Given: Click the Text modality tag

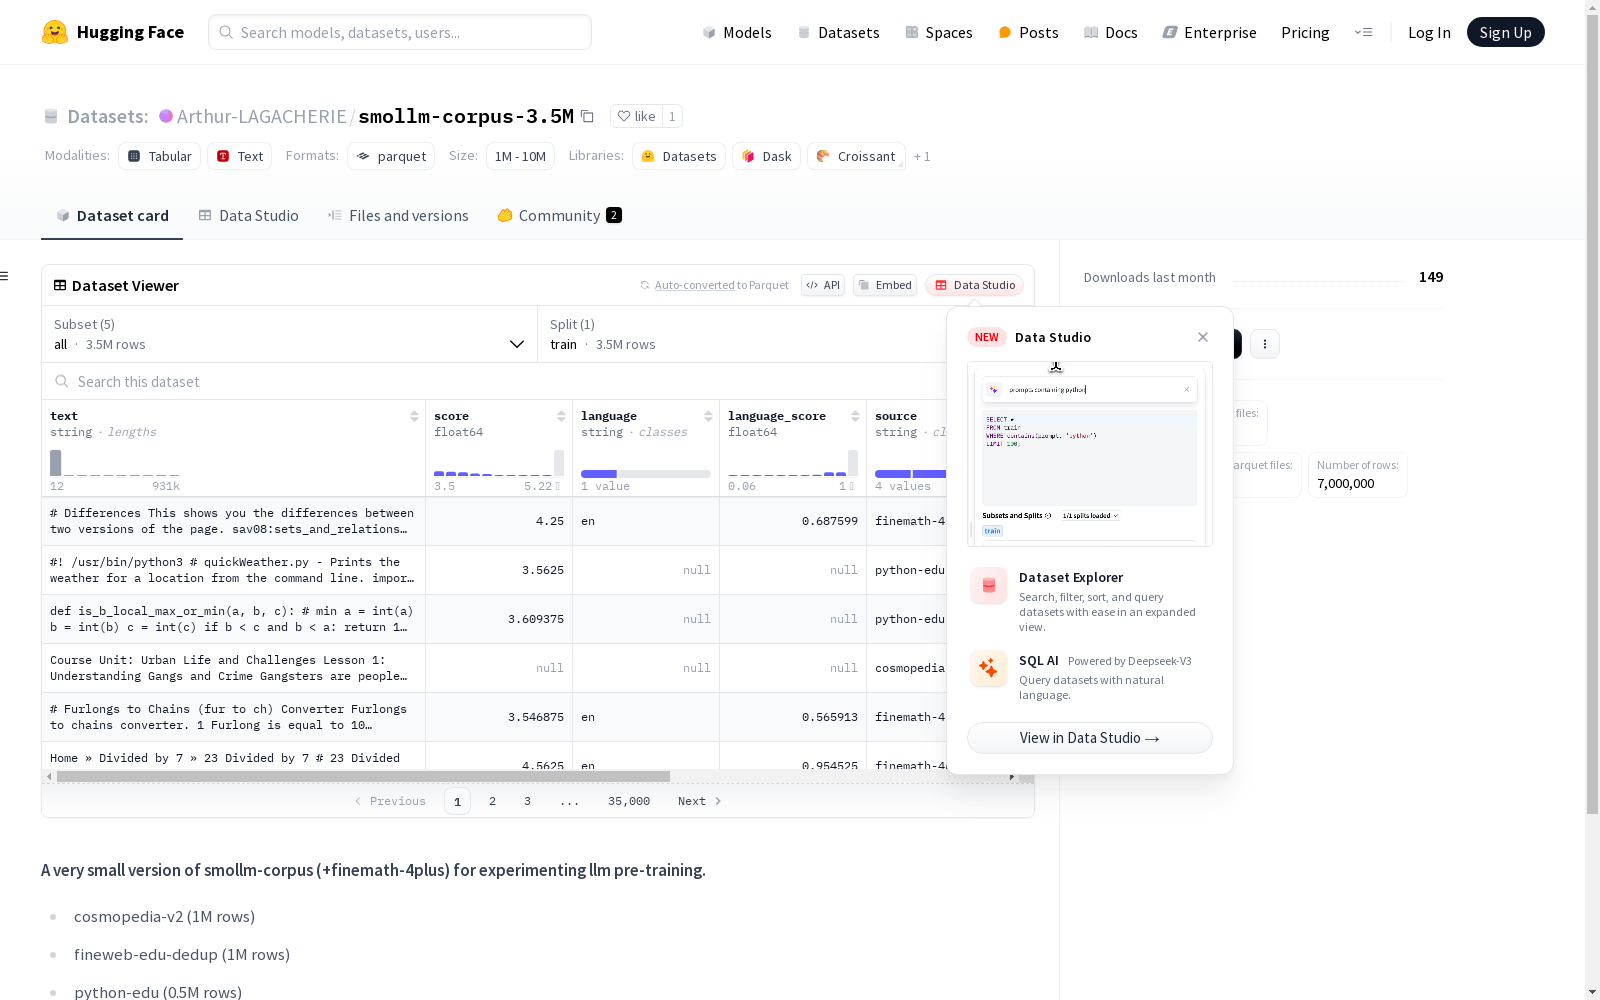Looking at the screenshot, I should pos(240,156).
